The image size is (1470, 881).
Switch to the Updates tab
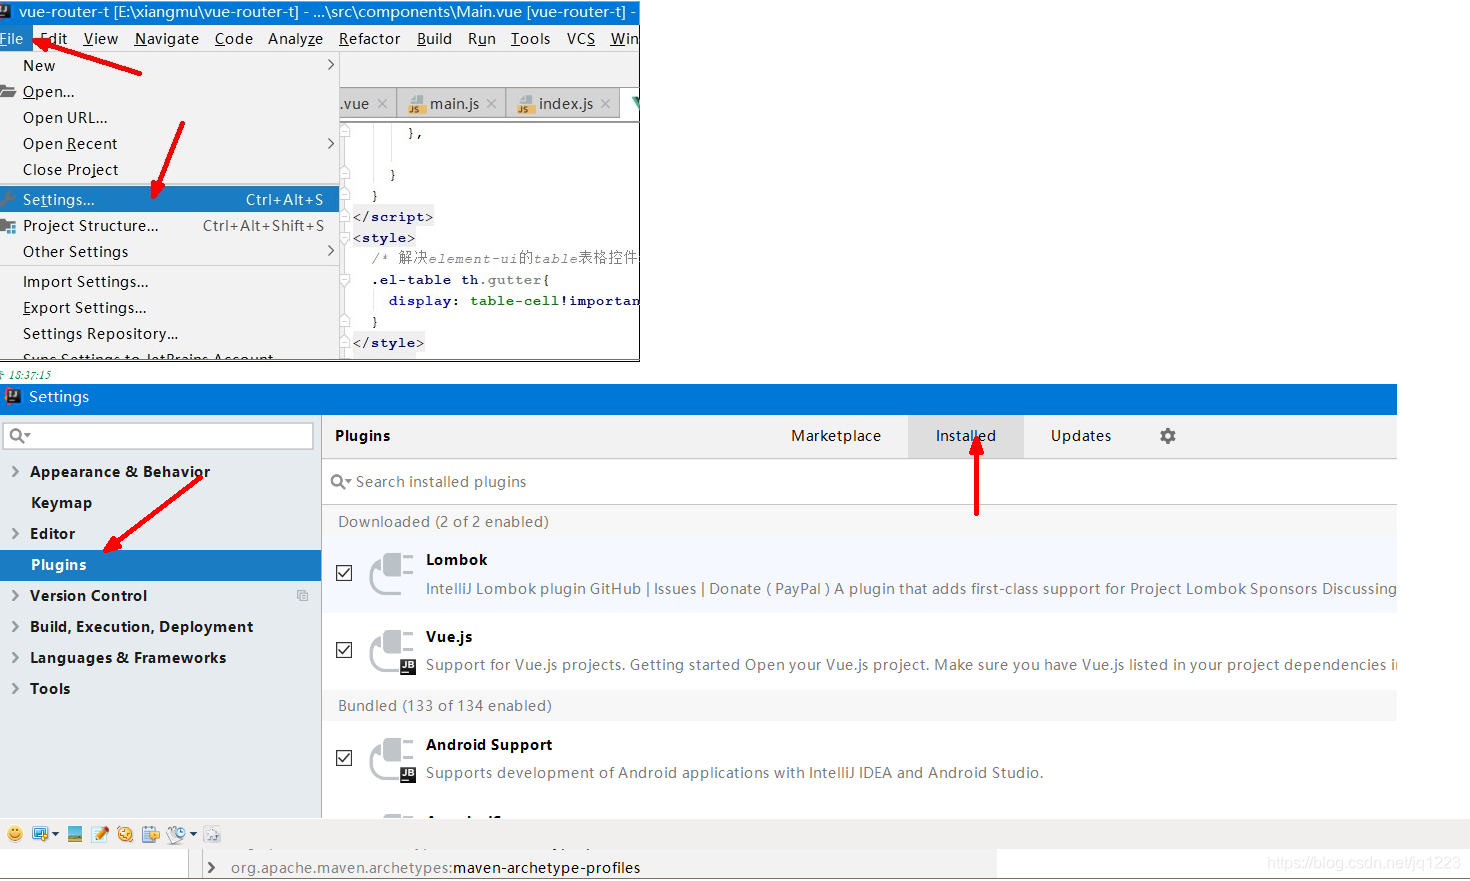click(1081, 436)
